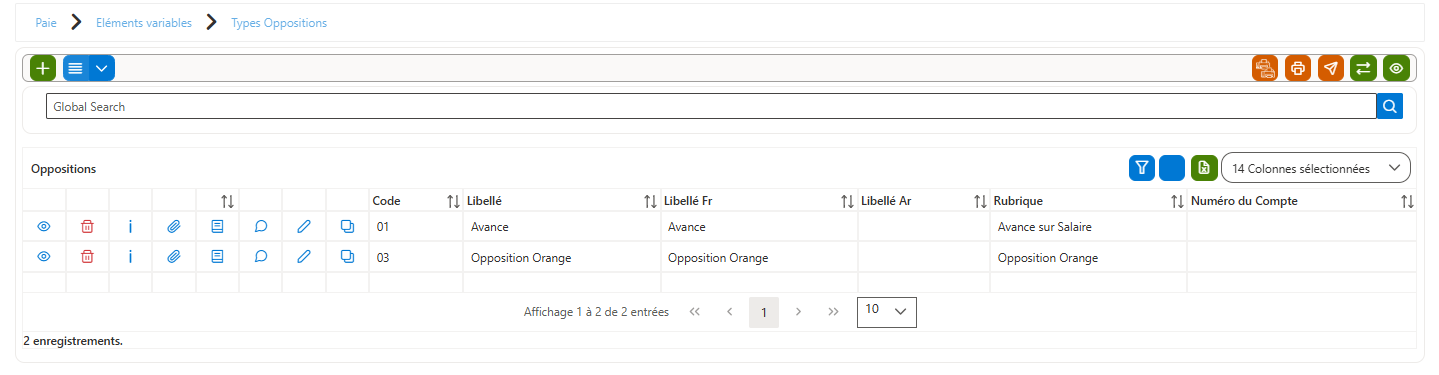Open Eléments variables breadcrumb link
Viewport: 1439px width, 375px height.
coord(144,23)
